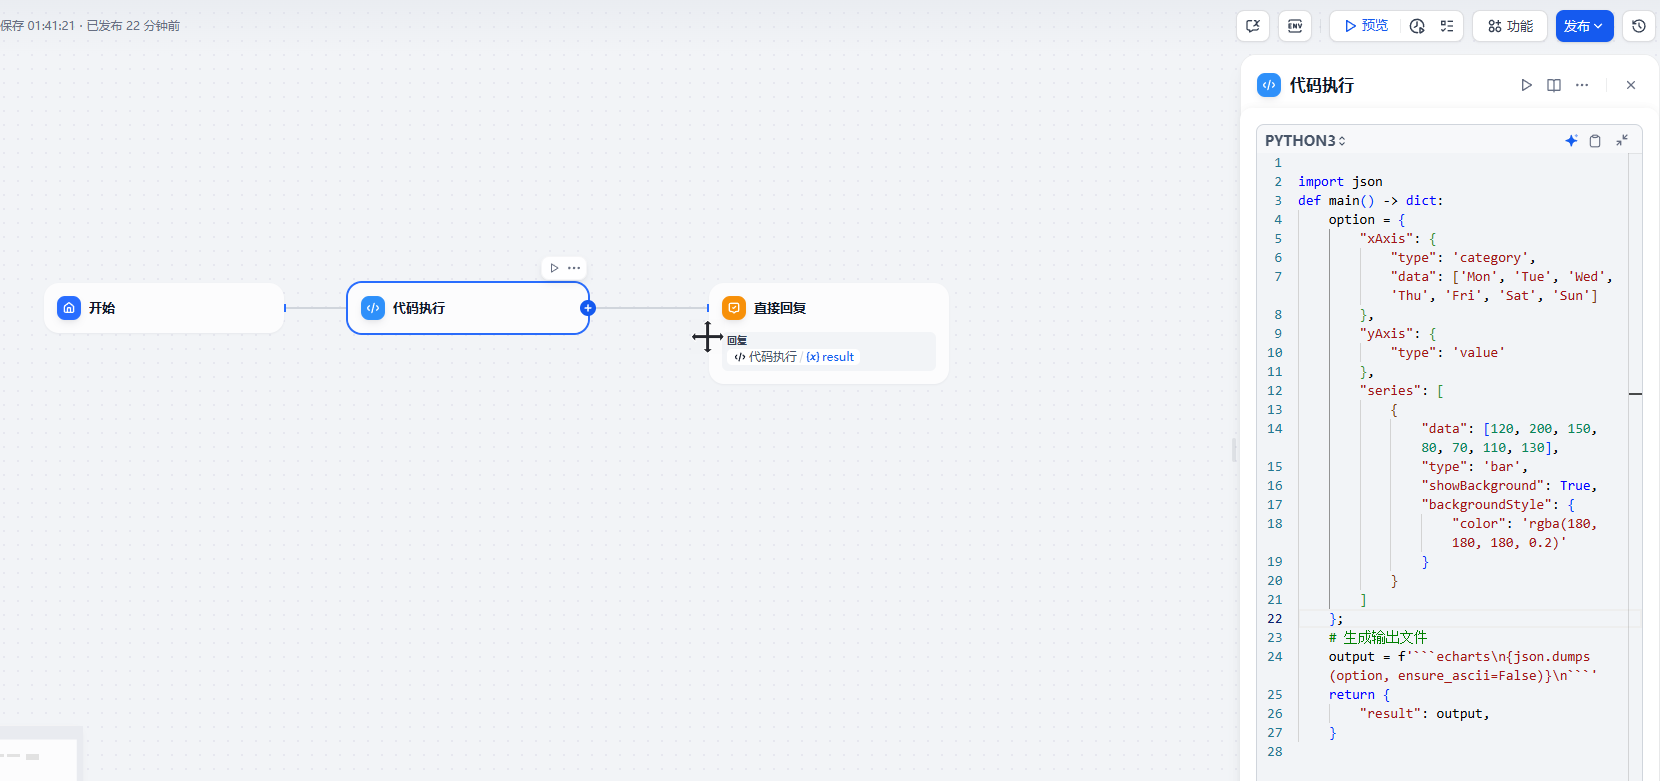Open the conversation variables icon in top toolbar
The height and width of the screenshot is (781, 1660).
pos(1253,26)
